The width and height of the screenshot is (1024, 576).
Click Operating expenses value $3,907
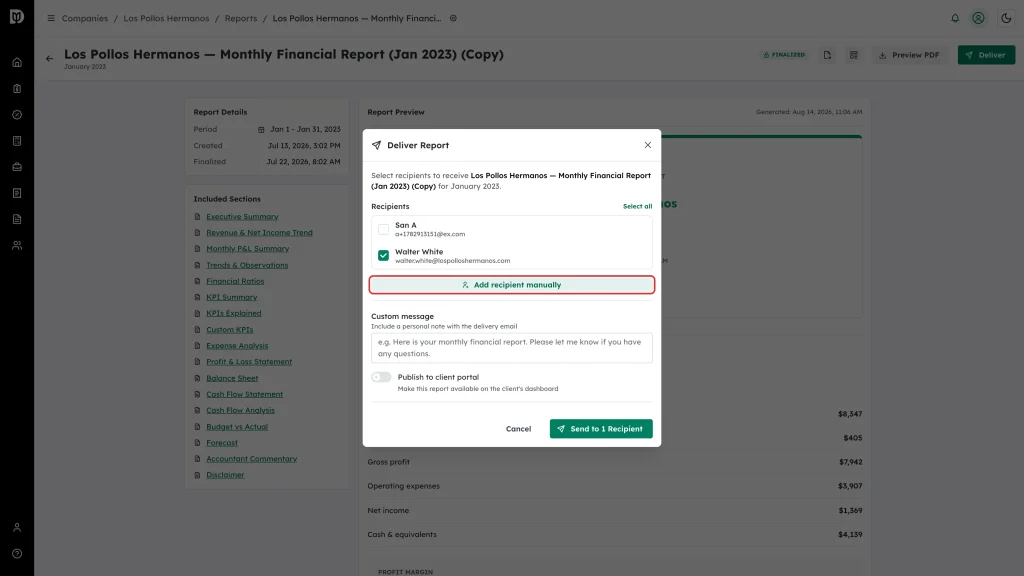[850, 486]
